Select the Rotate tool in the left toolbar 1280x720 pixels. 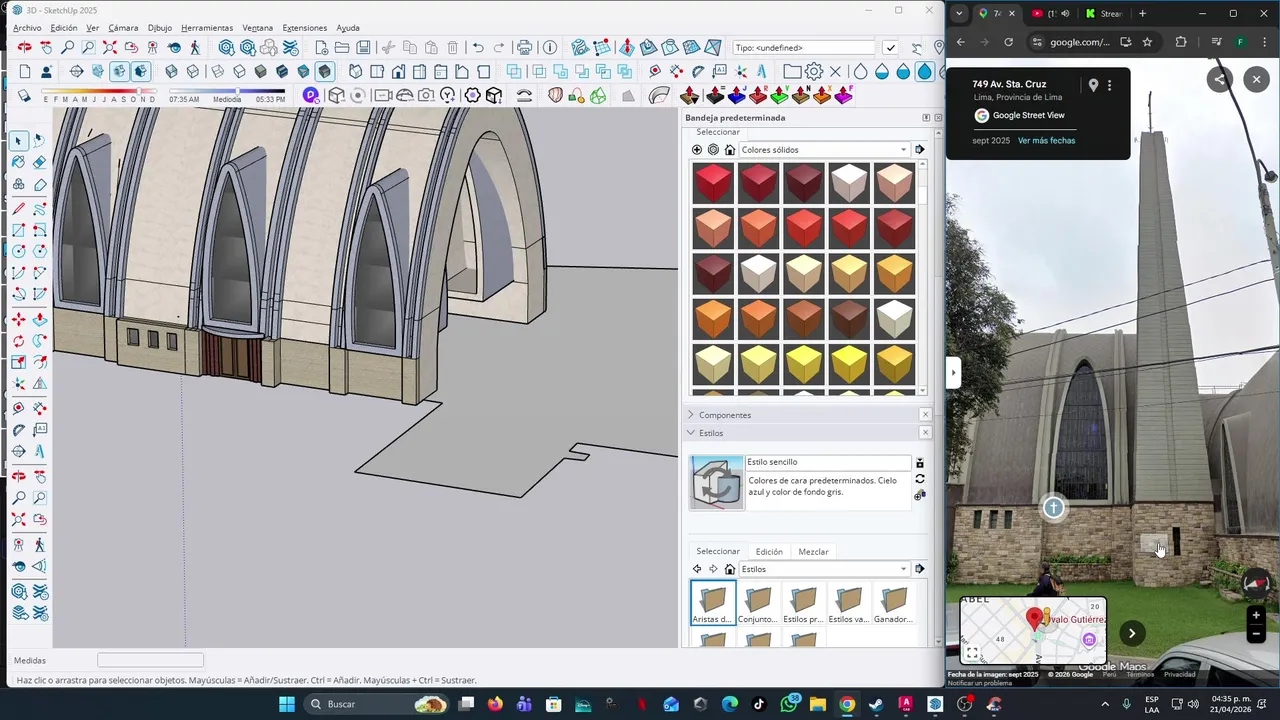pyautogui.click(x=18, y=341)
